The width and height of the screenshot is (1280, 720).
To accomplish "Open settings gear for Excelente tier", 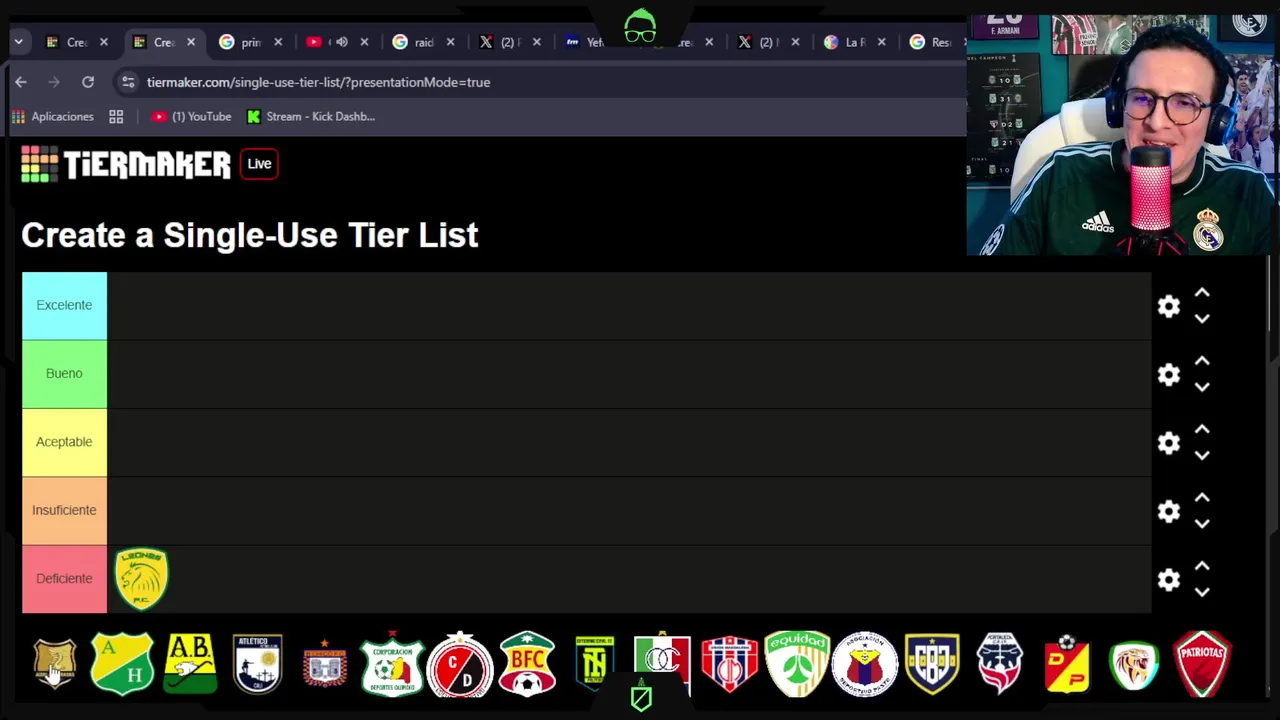I will coord(1168,306).
